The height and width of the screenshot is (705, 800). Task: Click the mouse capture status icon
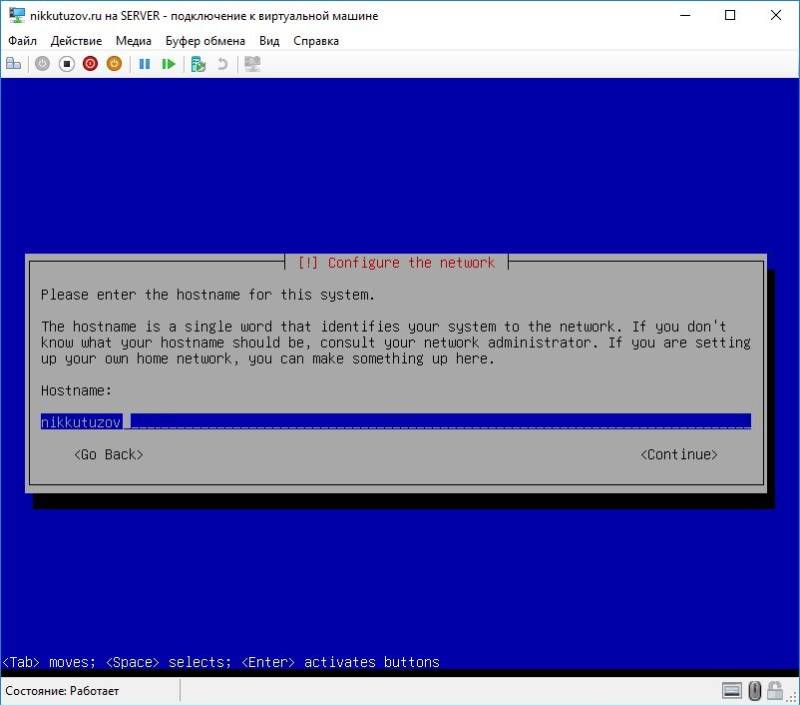[754, 690]
